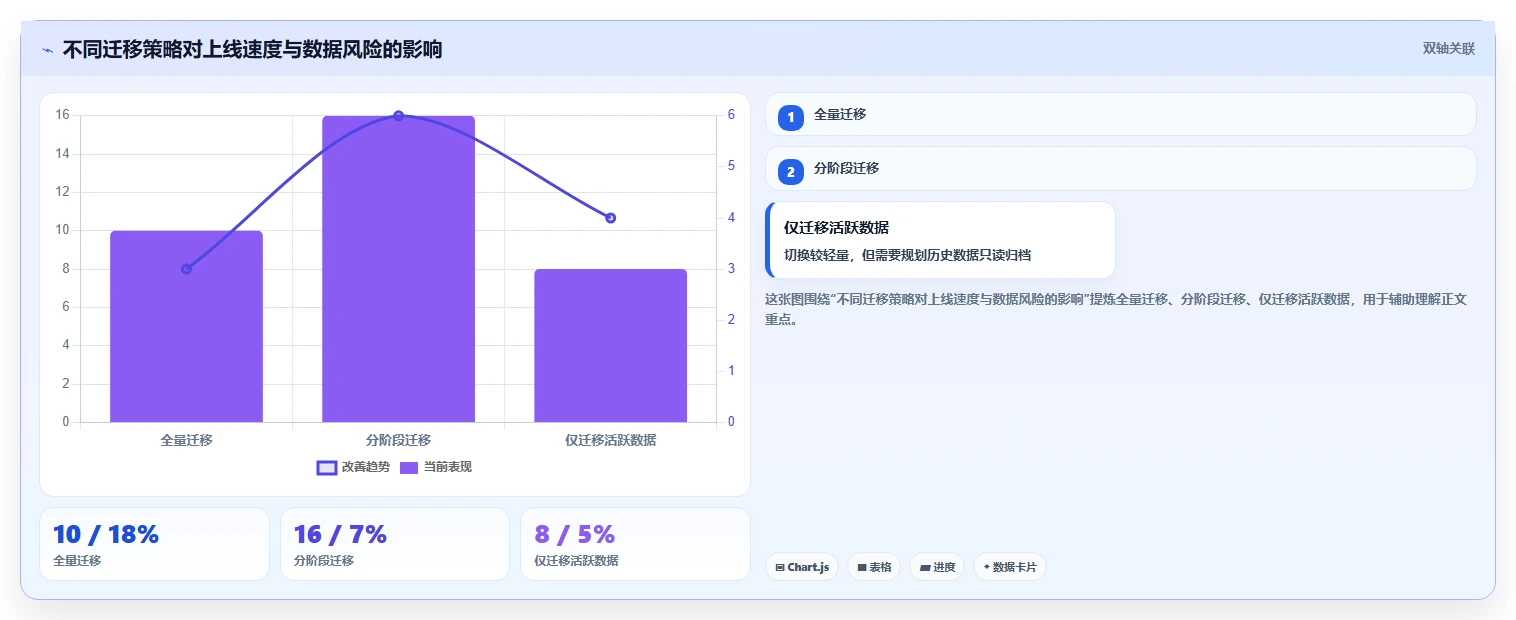Click the 全量迁移 x-axis label
Screen dimensions: 1516x620
186,440
